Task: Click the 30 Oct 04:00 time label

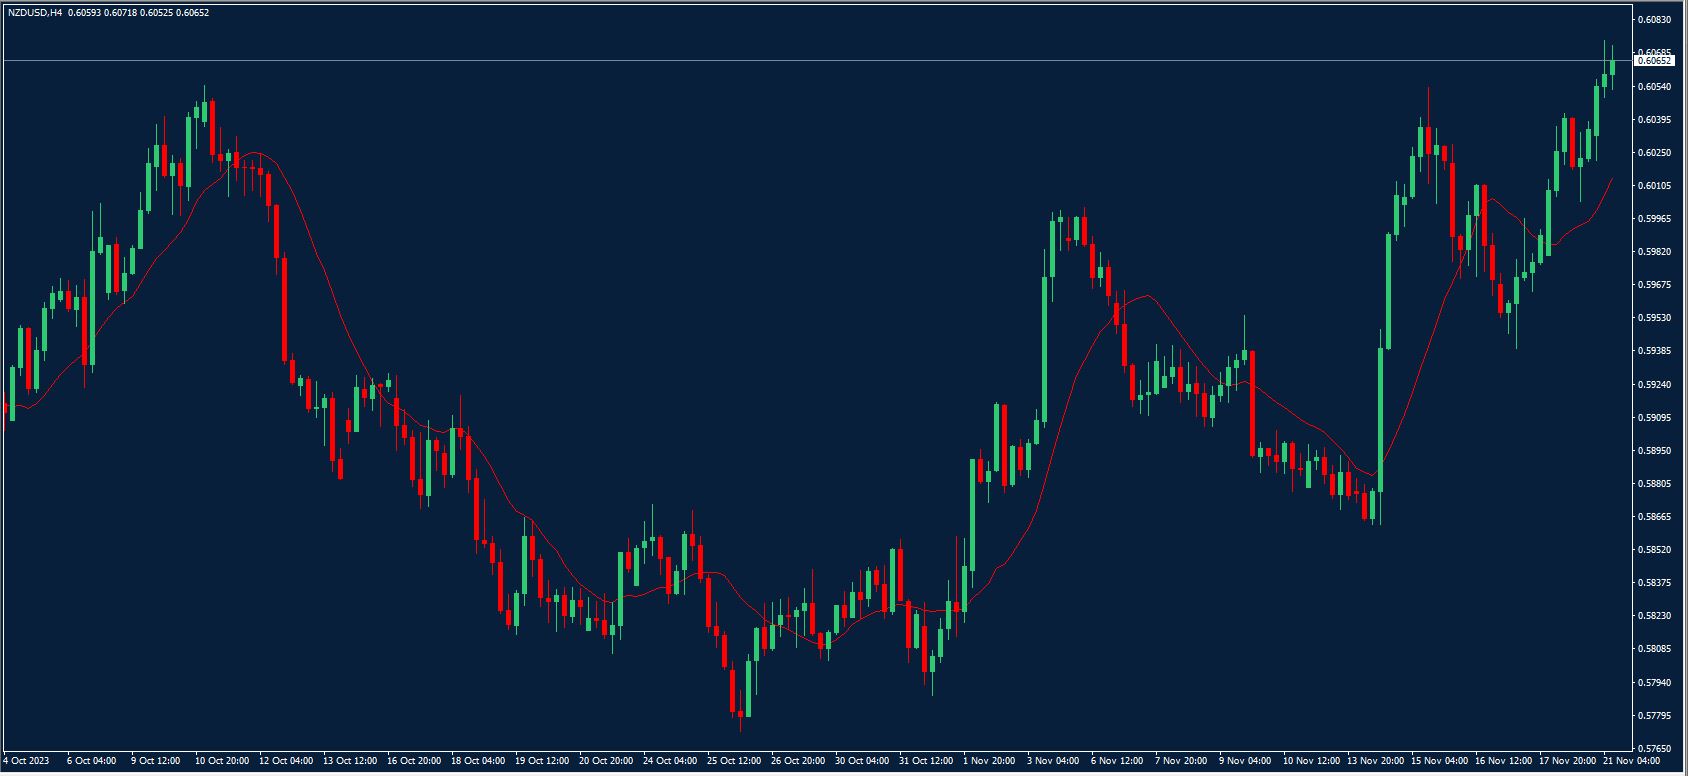Action: [x=862, y=761]
